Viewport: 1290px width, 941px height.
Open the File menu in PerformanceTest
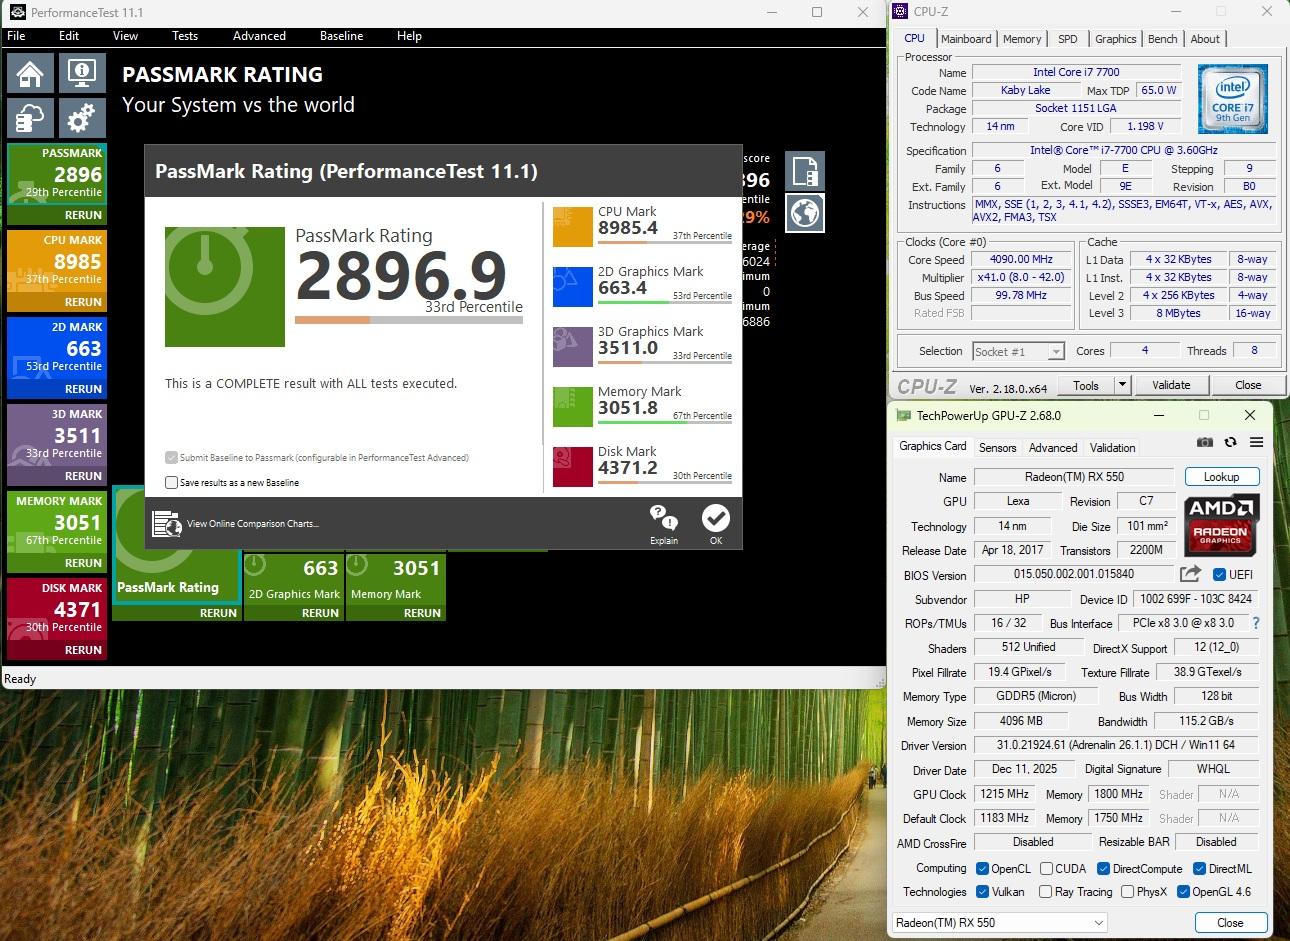click(x=16, y=36)
